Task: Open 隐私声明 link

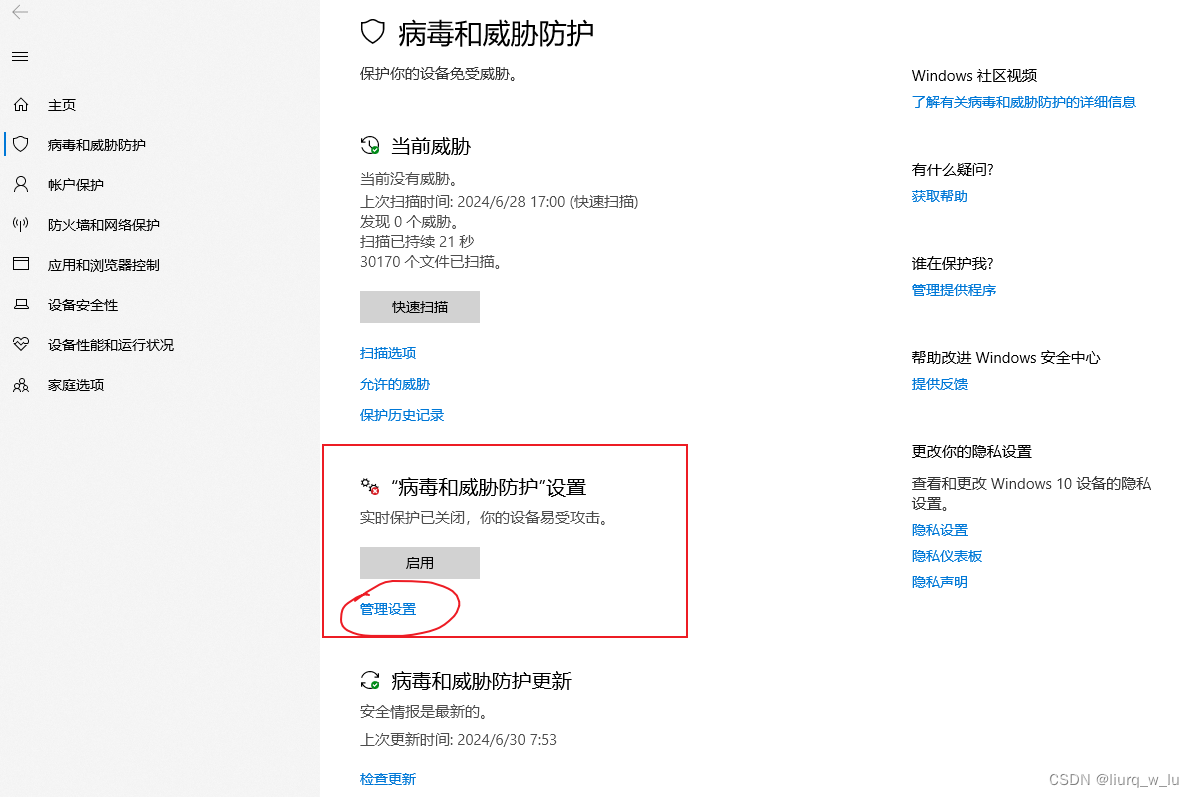Action: pos(939,582)
